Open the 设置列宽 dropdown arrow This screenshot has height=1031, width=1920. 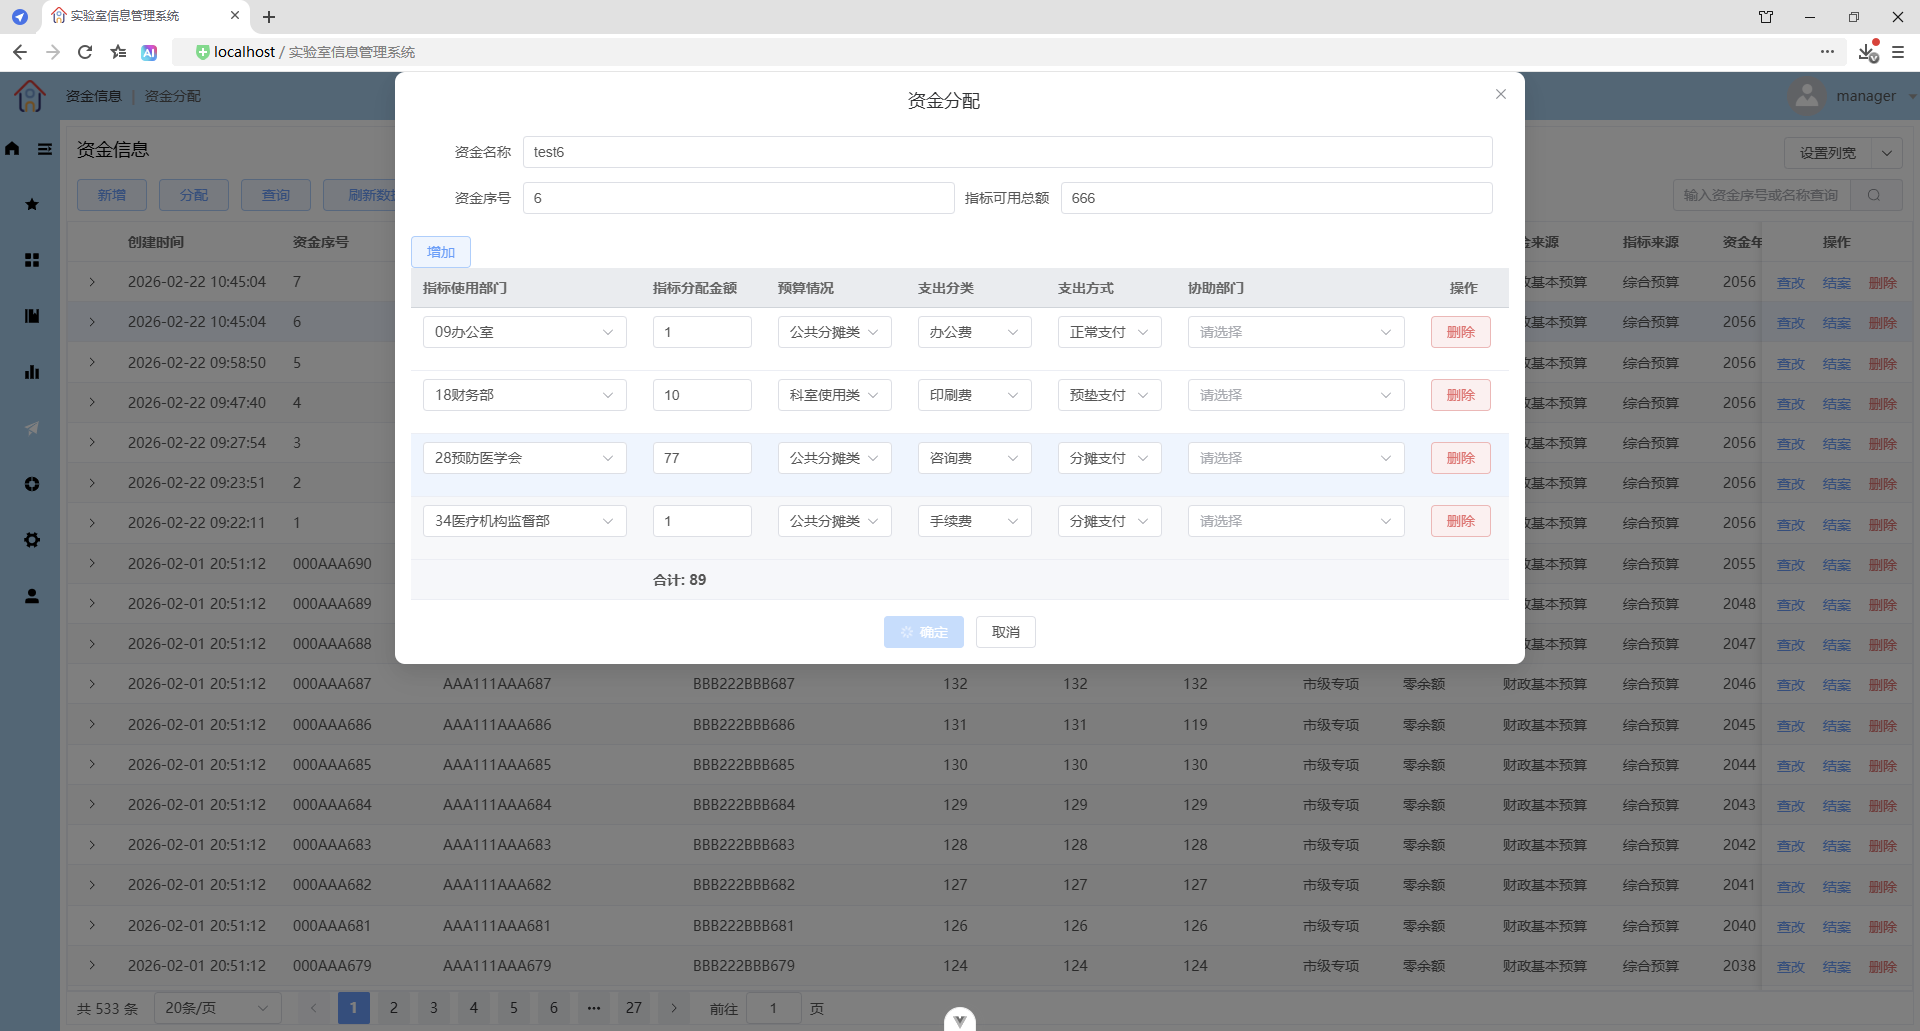pos(1887,153)
